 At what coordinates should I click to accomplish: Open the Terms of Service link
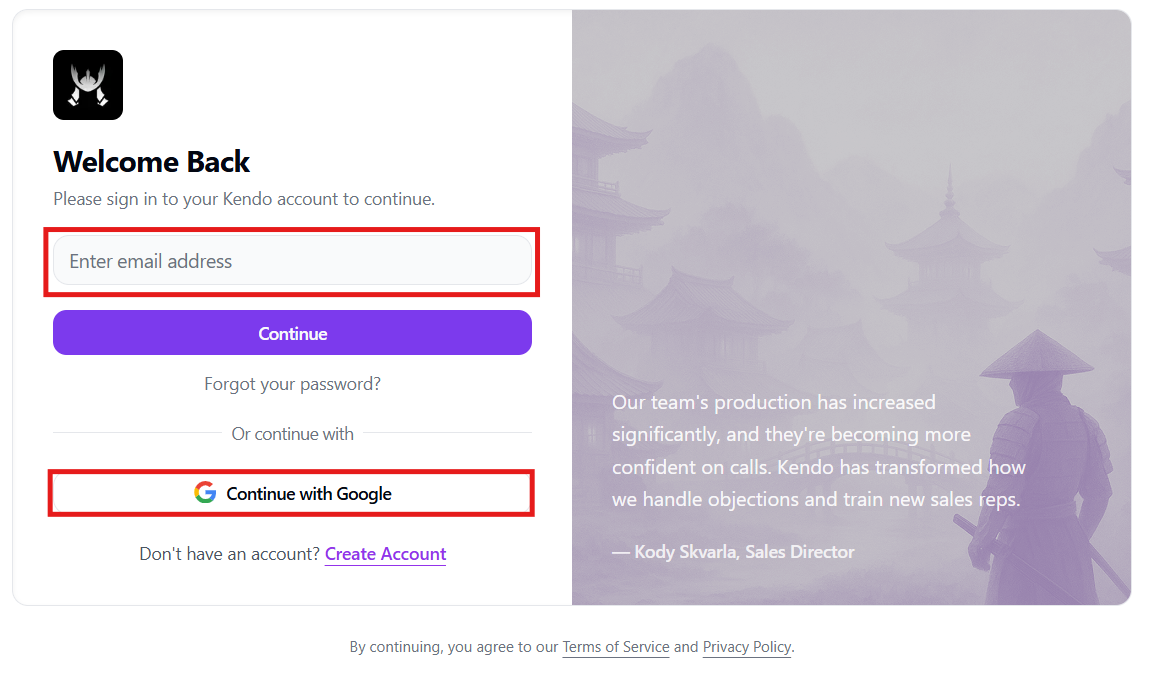615,647
